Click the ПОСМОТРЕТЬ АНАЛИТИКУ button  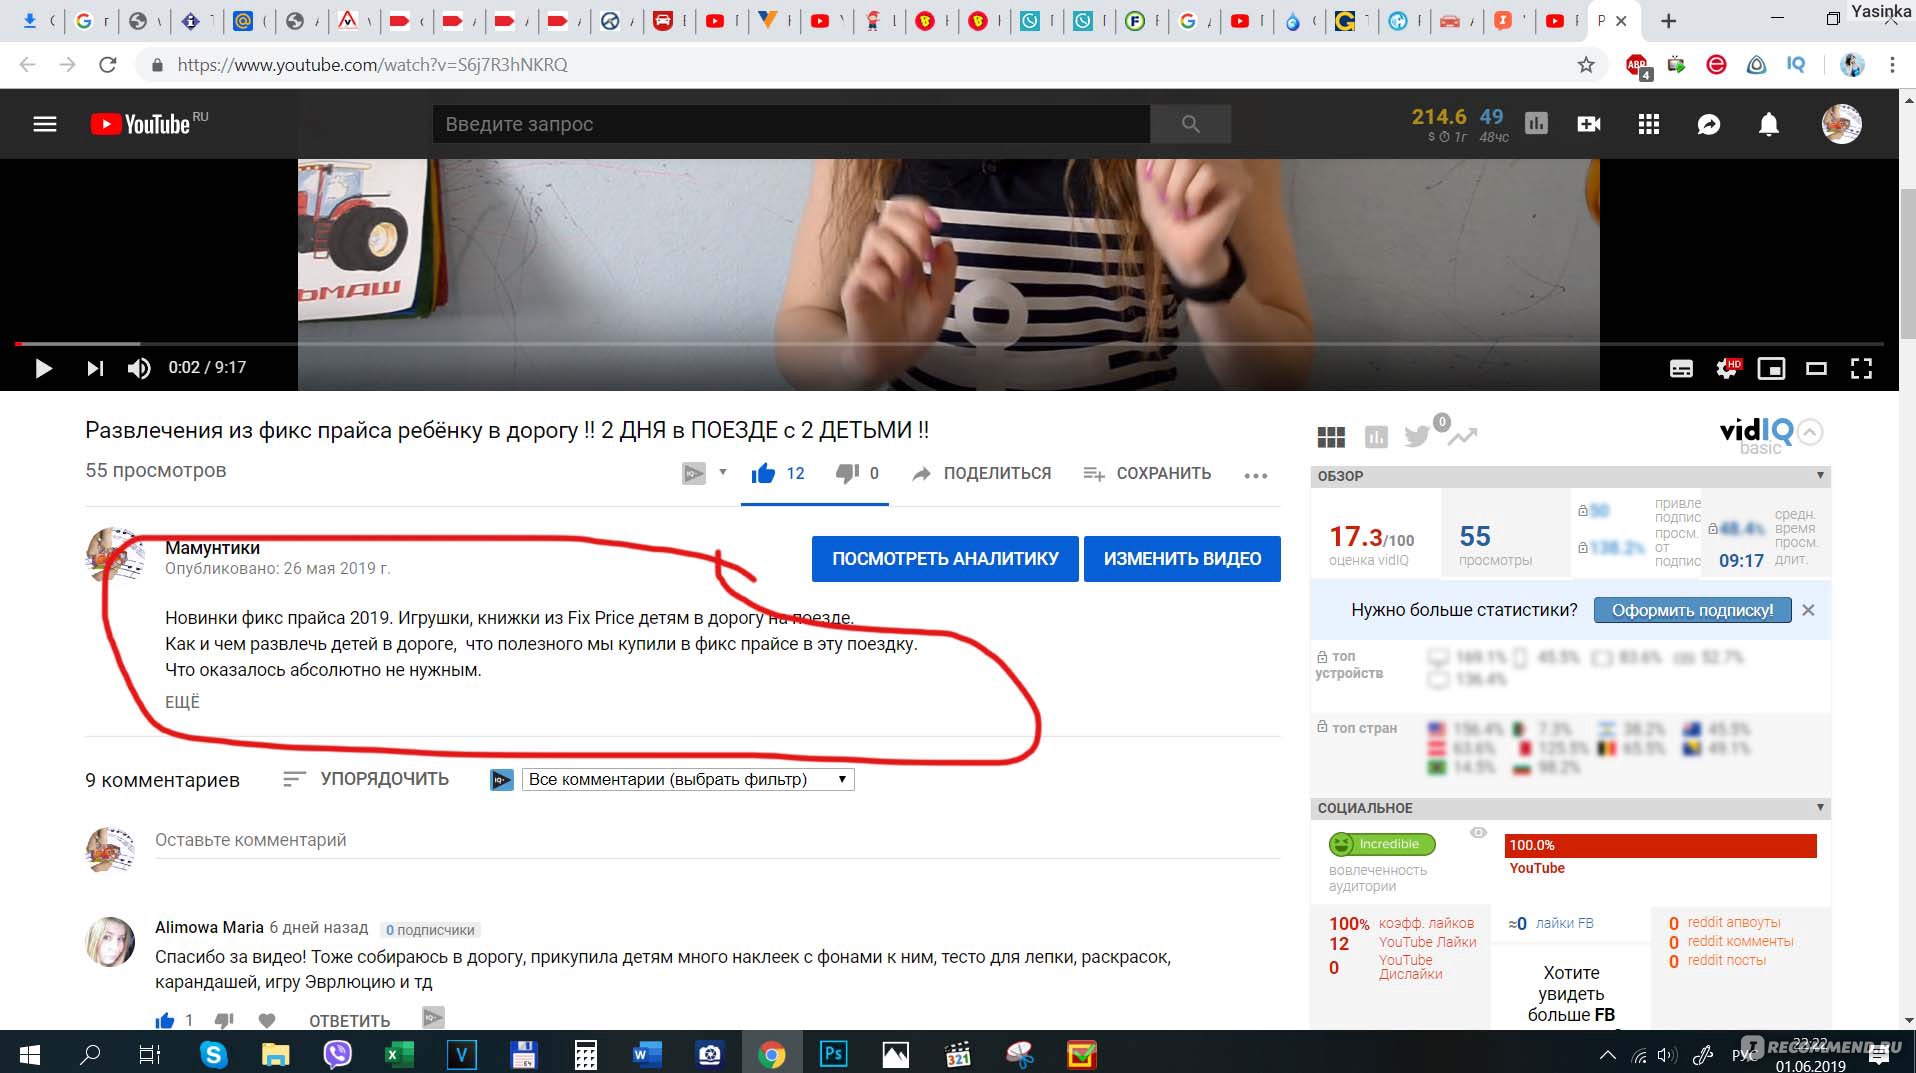click(x=945, y=558)
